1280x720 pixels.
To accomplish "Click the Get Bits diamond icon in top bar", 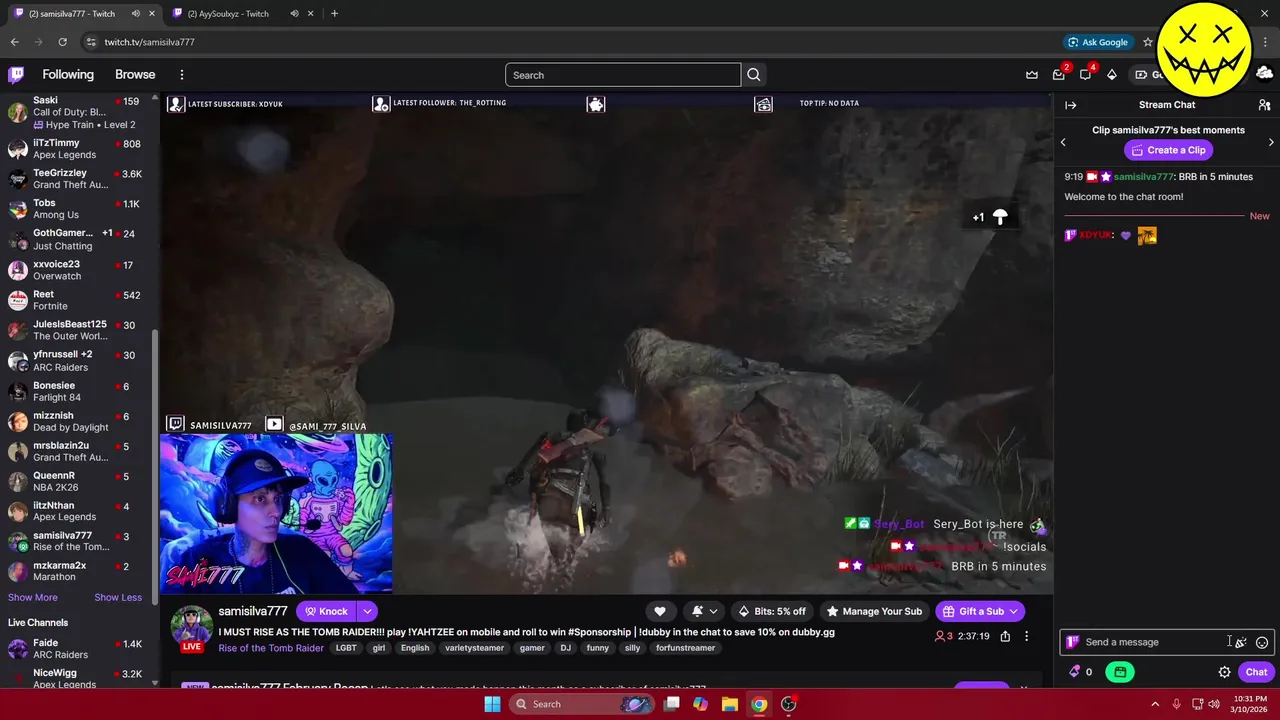I will 1112,75.
